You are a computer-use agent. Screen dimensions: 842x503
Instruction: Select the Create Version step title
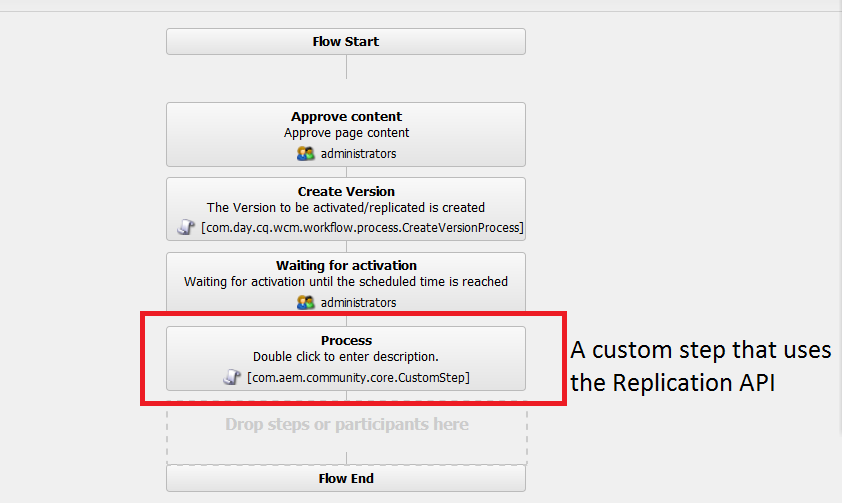[346, 192]
